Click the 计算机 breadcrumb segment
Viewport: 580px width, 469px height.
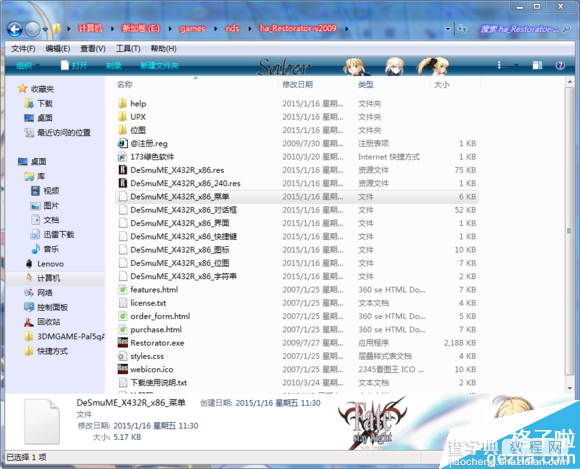click(x=90, y=28)
